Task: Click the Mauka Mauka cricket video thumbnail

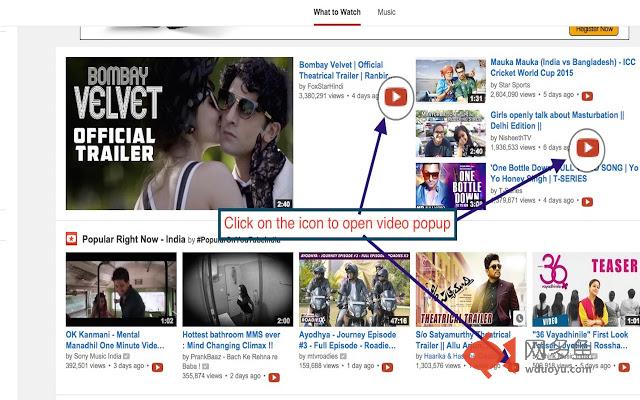Action: [x=451, y=81]
